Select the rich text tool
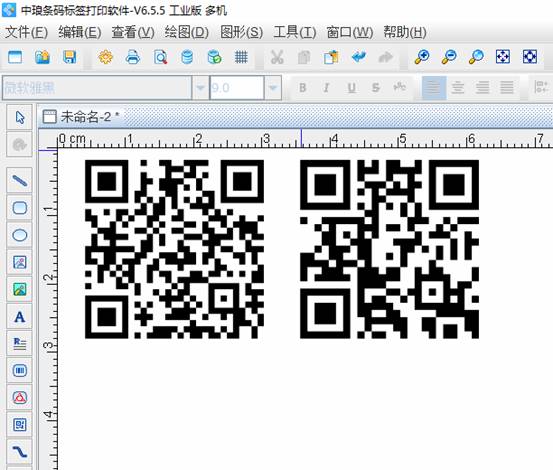 [20, 343]
